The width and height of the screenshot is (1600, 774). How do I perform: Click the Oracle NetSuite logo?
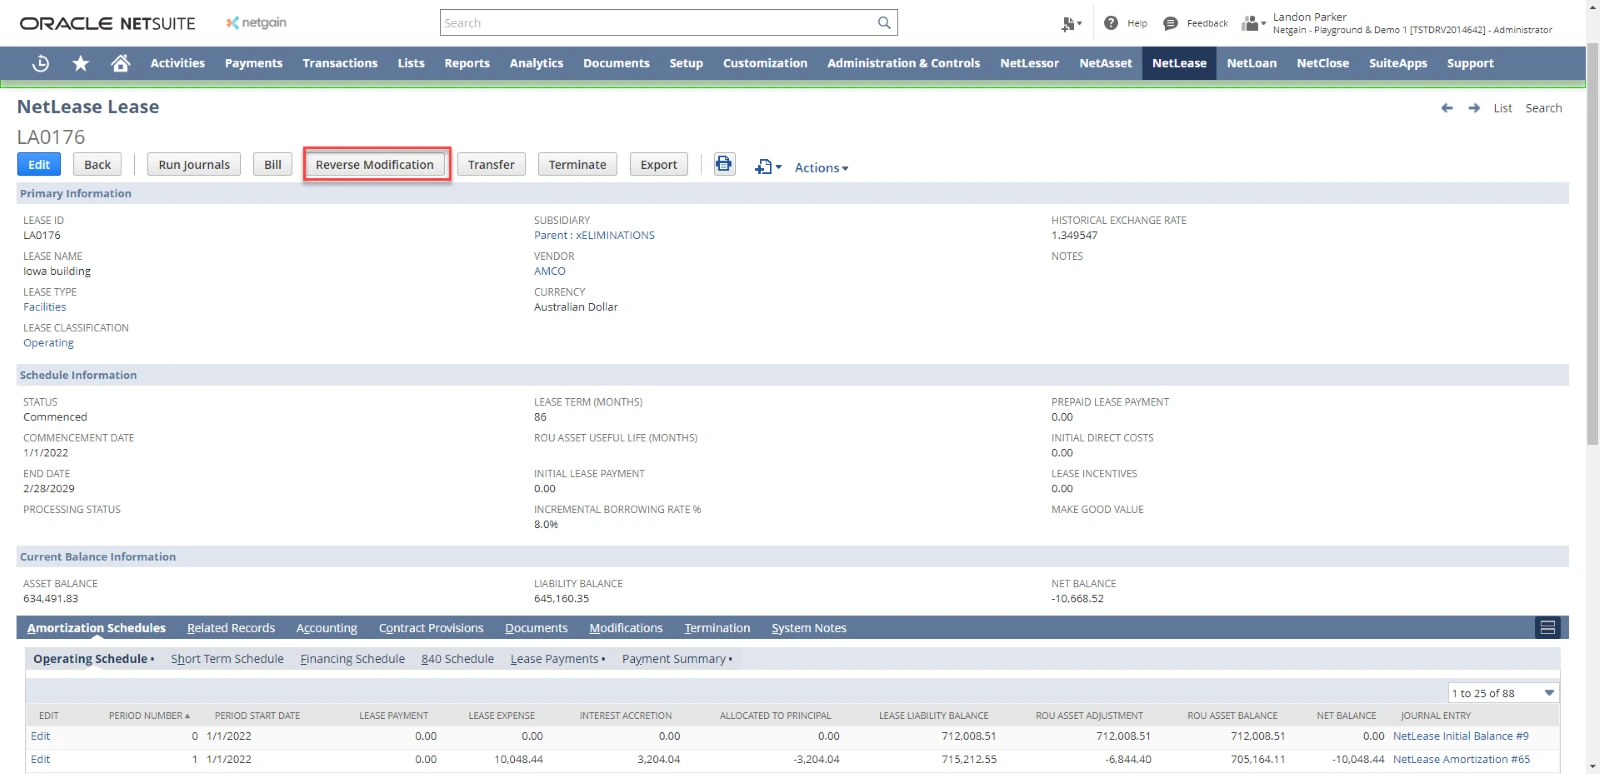click(108, 23)
